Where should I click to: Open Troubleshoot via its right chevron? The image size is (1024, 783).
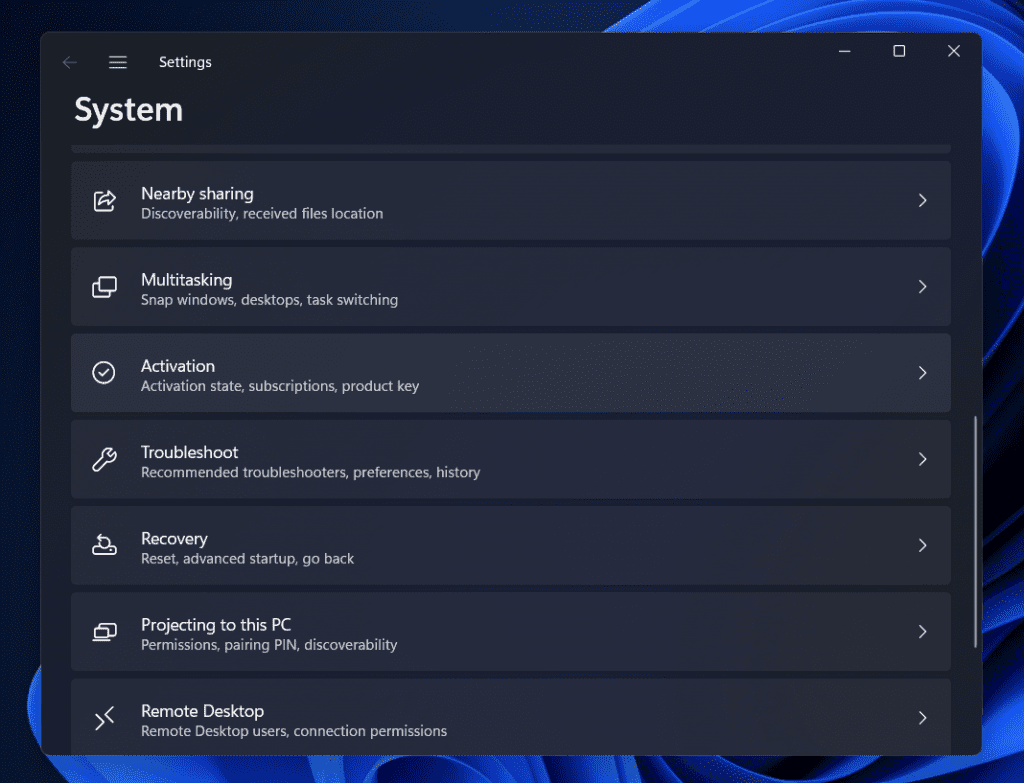(x=922, y=459)
